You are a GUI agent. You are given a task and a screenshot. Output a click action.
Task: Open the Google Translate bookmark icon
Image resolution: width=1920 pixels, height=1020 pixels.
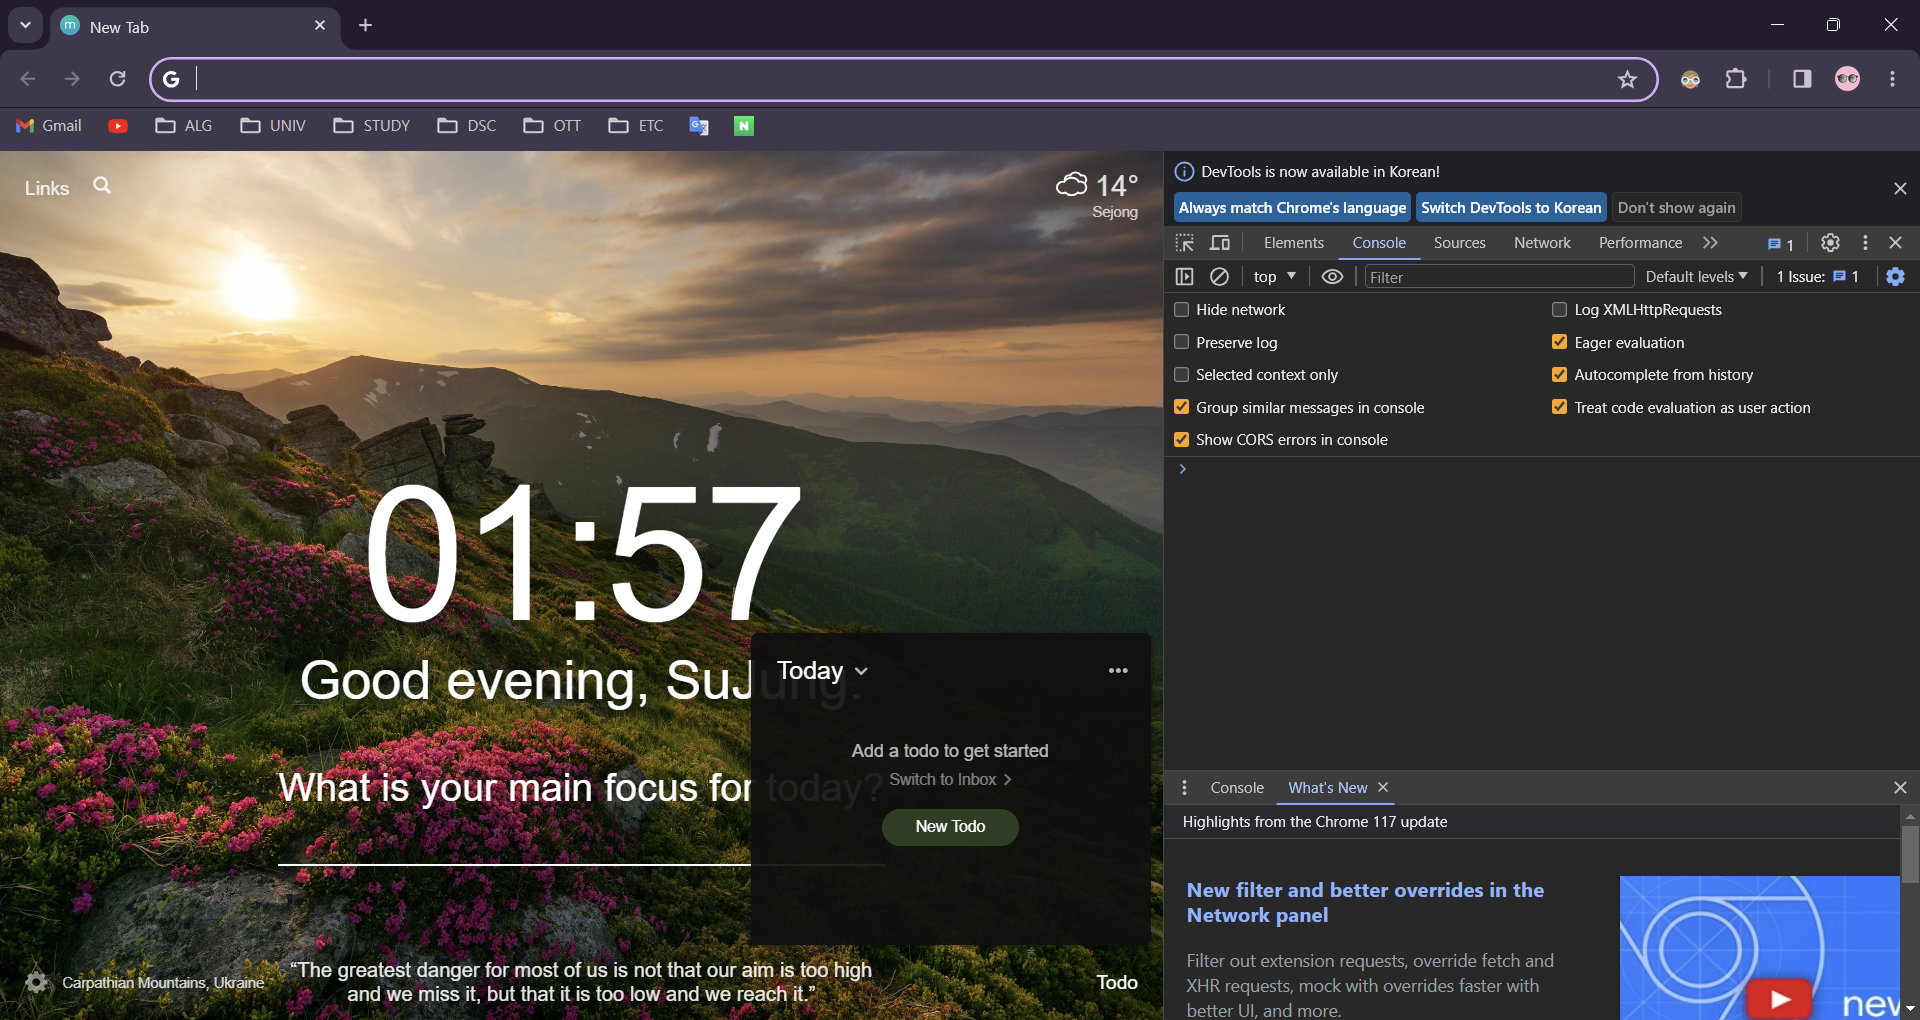point(699,126)
